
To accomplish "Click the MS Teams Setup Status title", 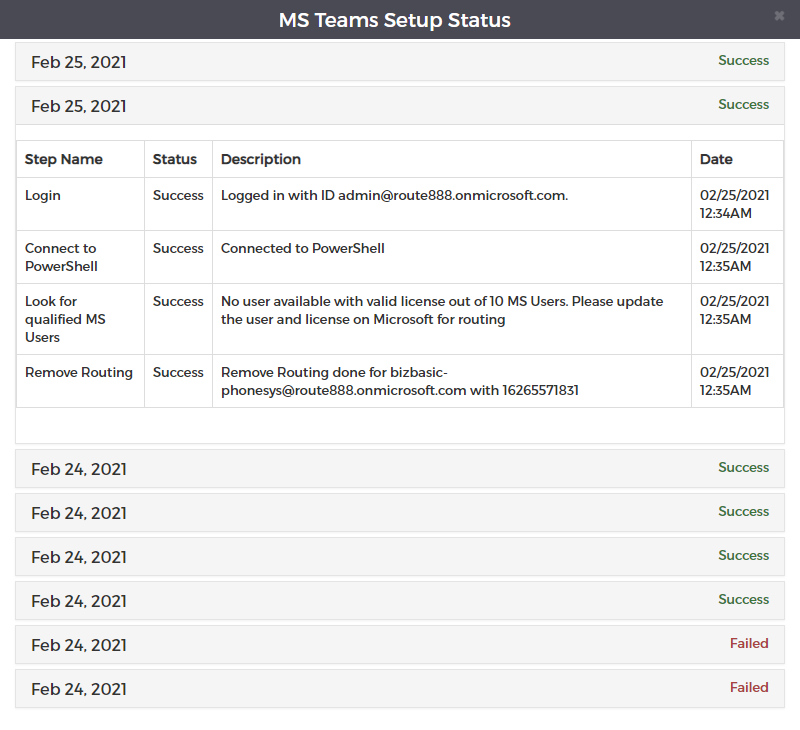I will coord(394,20).
